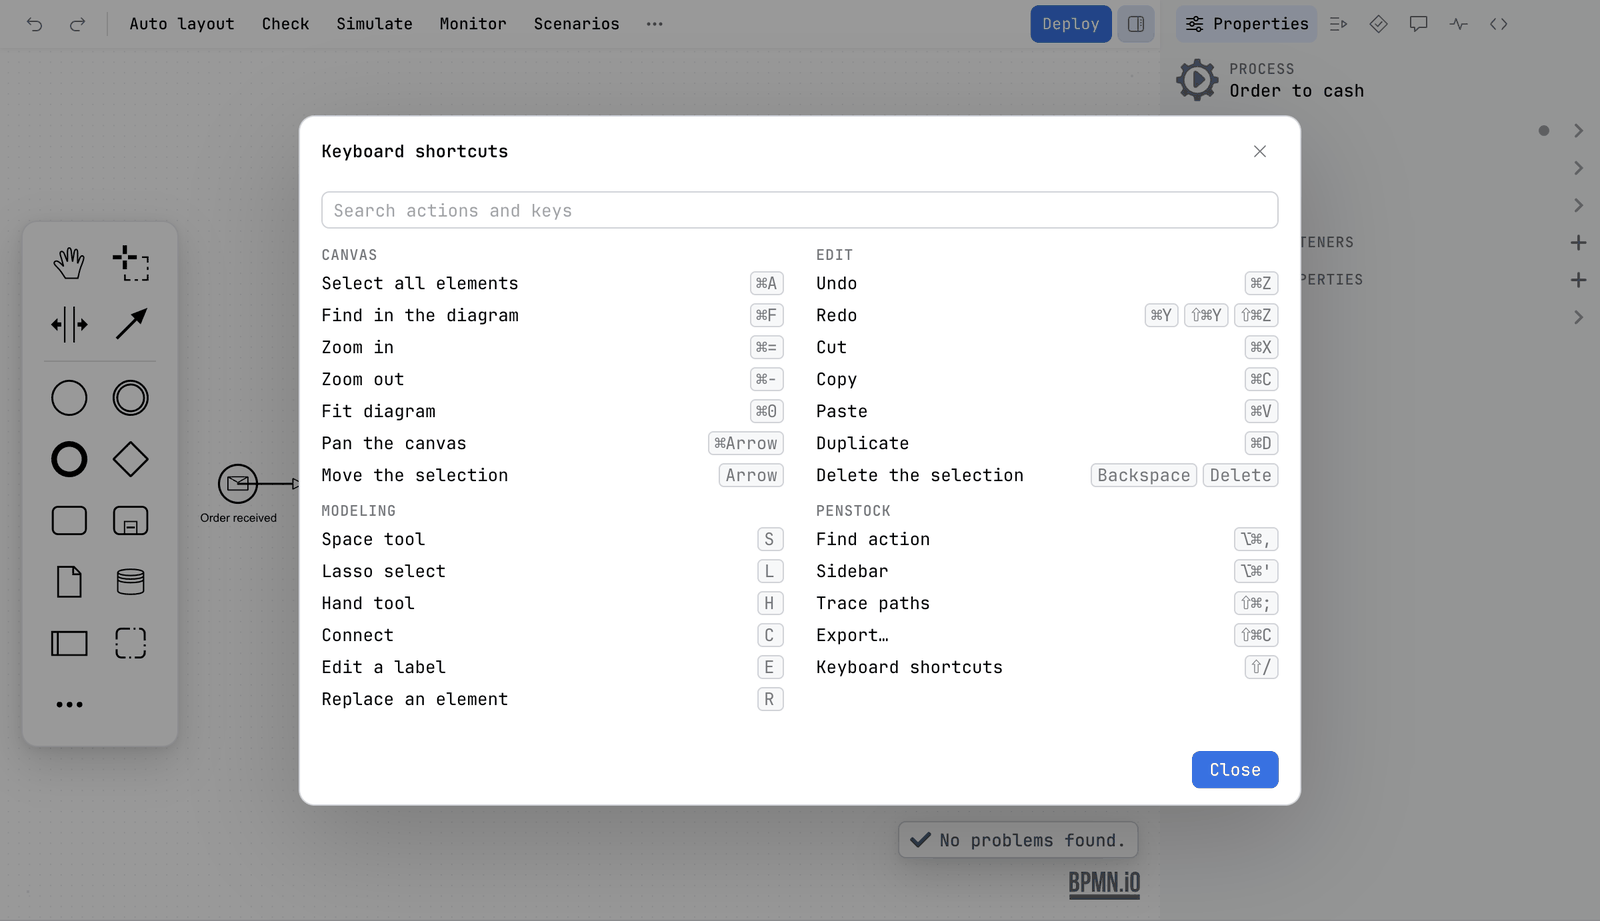Viewport: 1600px width, 921px height.
Task: Open the activity pulse panel icon
Action: pyautogui.click(x=1459, y=24)
